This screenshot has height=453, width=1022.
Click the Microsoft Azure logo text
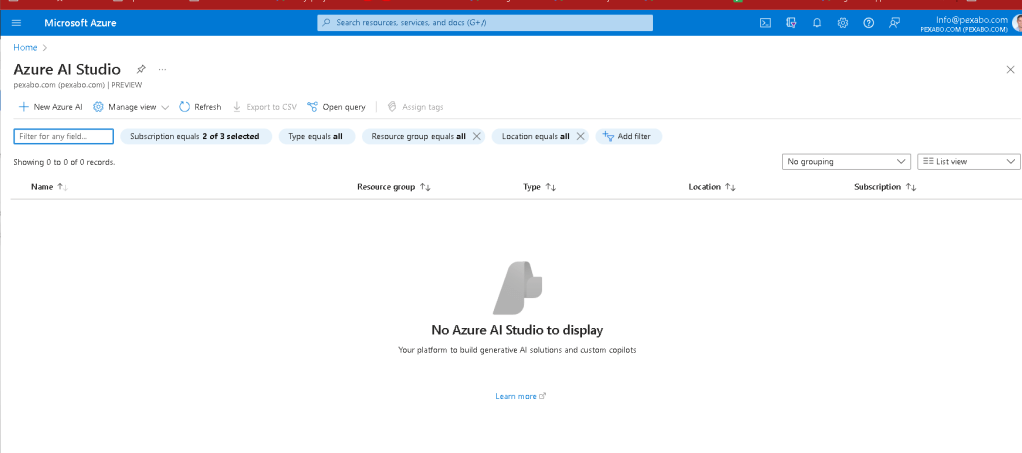pos(80,23)
